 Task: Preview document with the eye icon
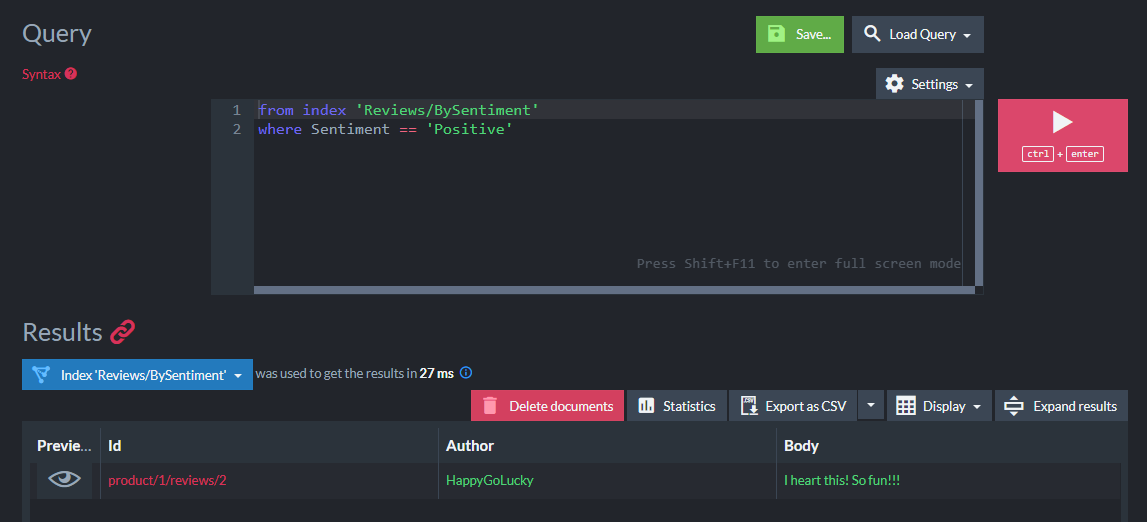pyautogui.click(x=65, y=480)
